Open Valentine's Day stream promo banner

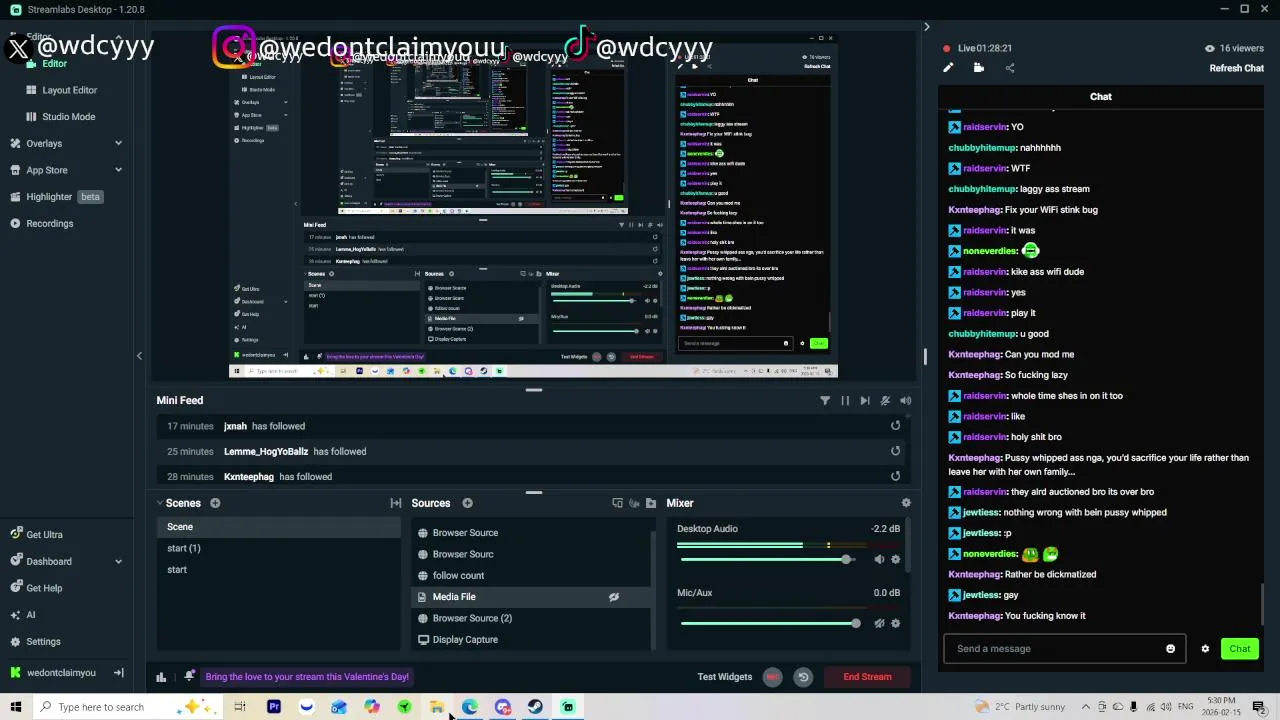point(307,677)
